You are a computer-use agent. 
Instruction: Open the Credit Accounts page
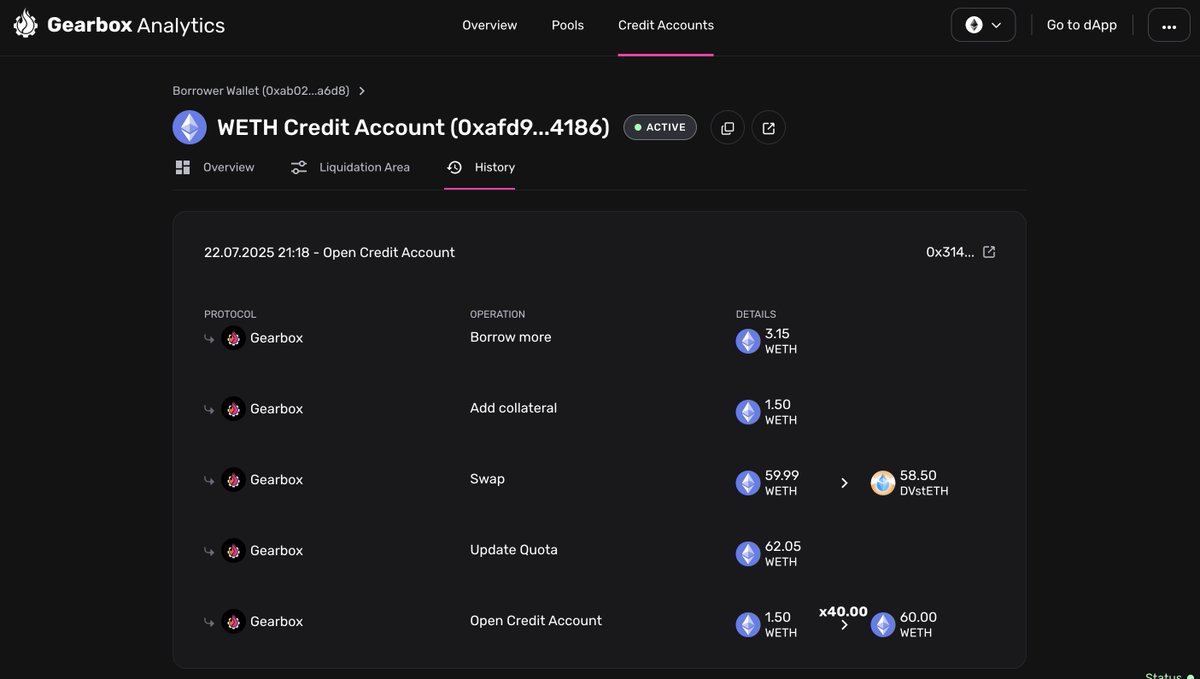[666, 25]
